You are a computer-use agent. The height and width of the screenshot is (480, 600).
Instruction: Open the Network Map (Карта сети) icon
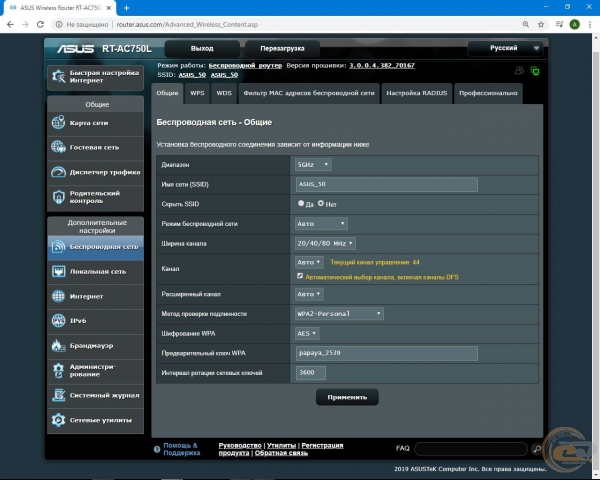[59, 122]
